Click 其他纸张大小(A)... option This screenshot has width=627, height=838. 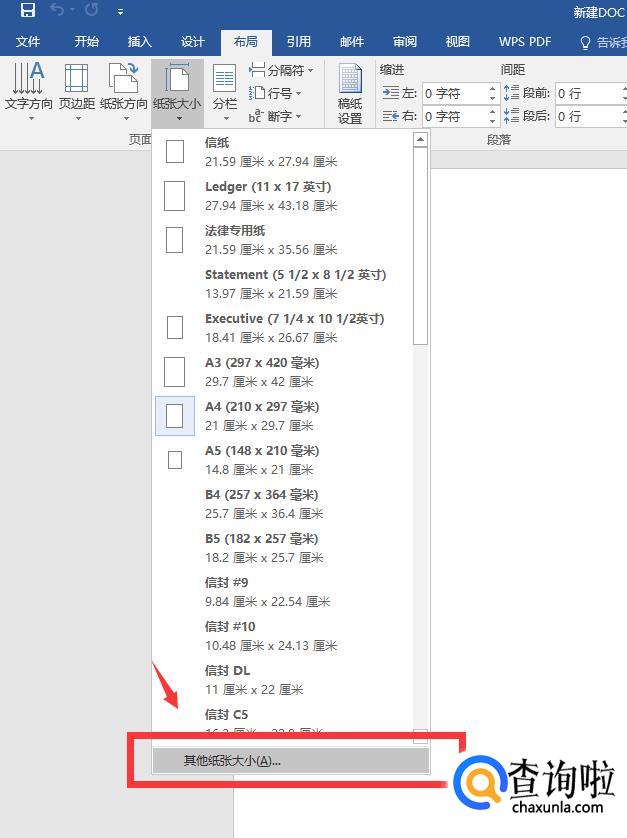pyautogui.click(x=291, y=761)
